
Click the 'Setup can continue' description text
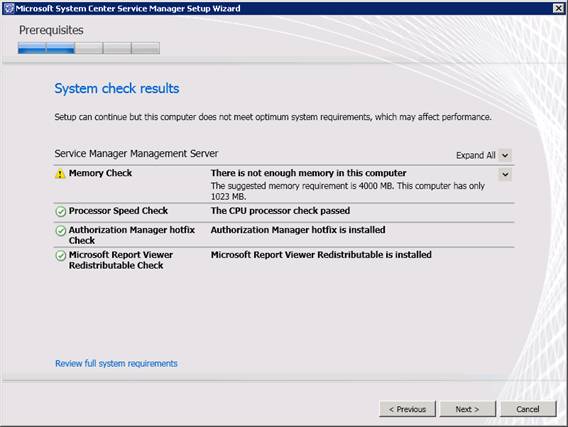273,117
